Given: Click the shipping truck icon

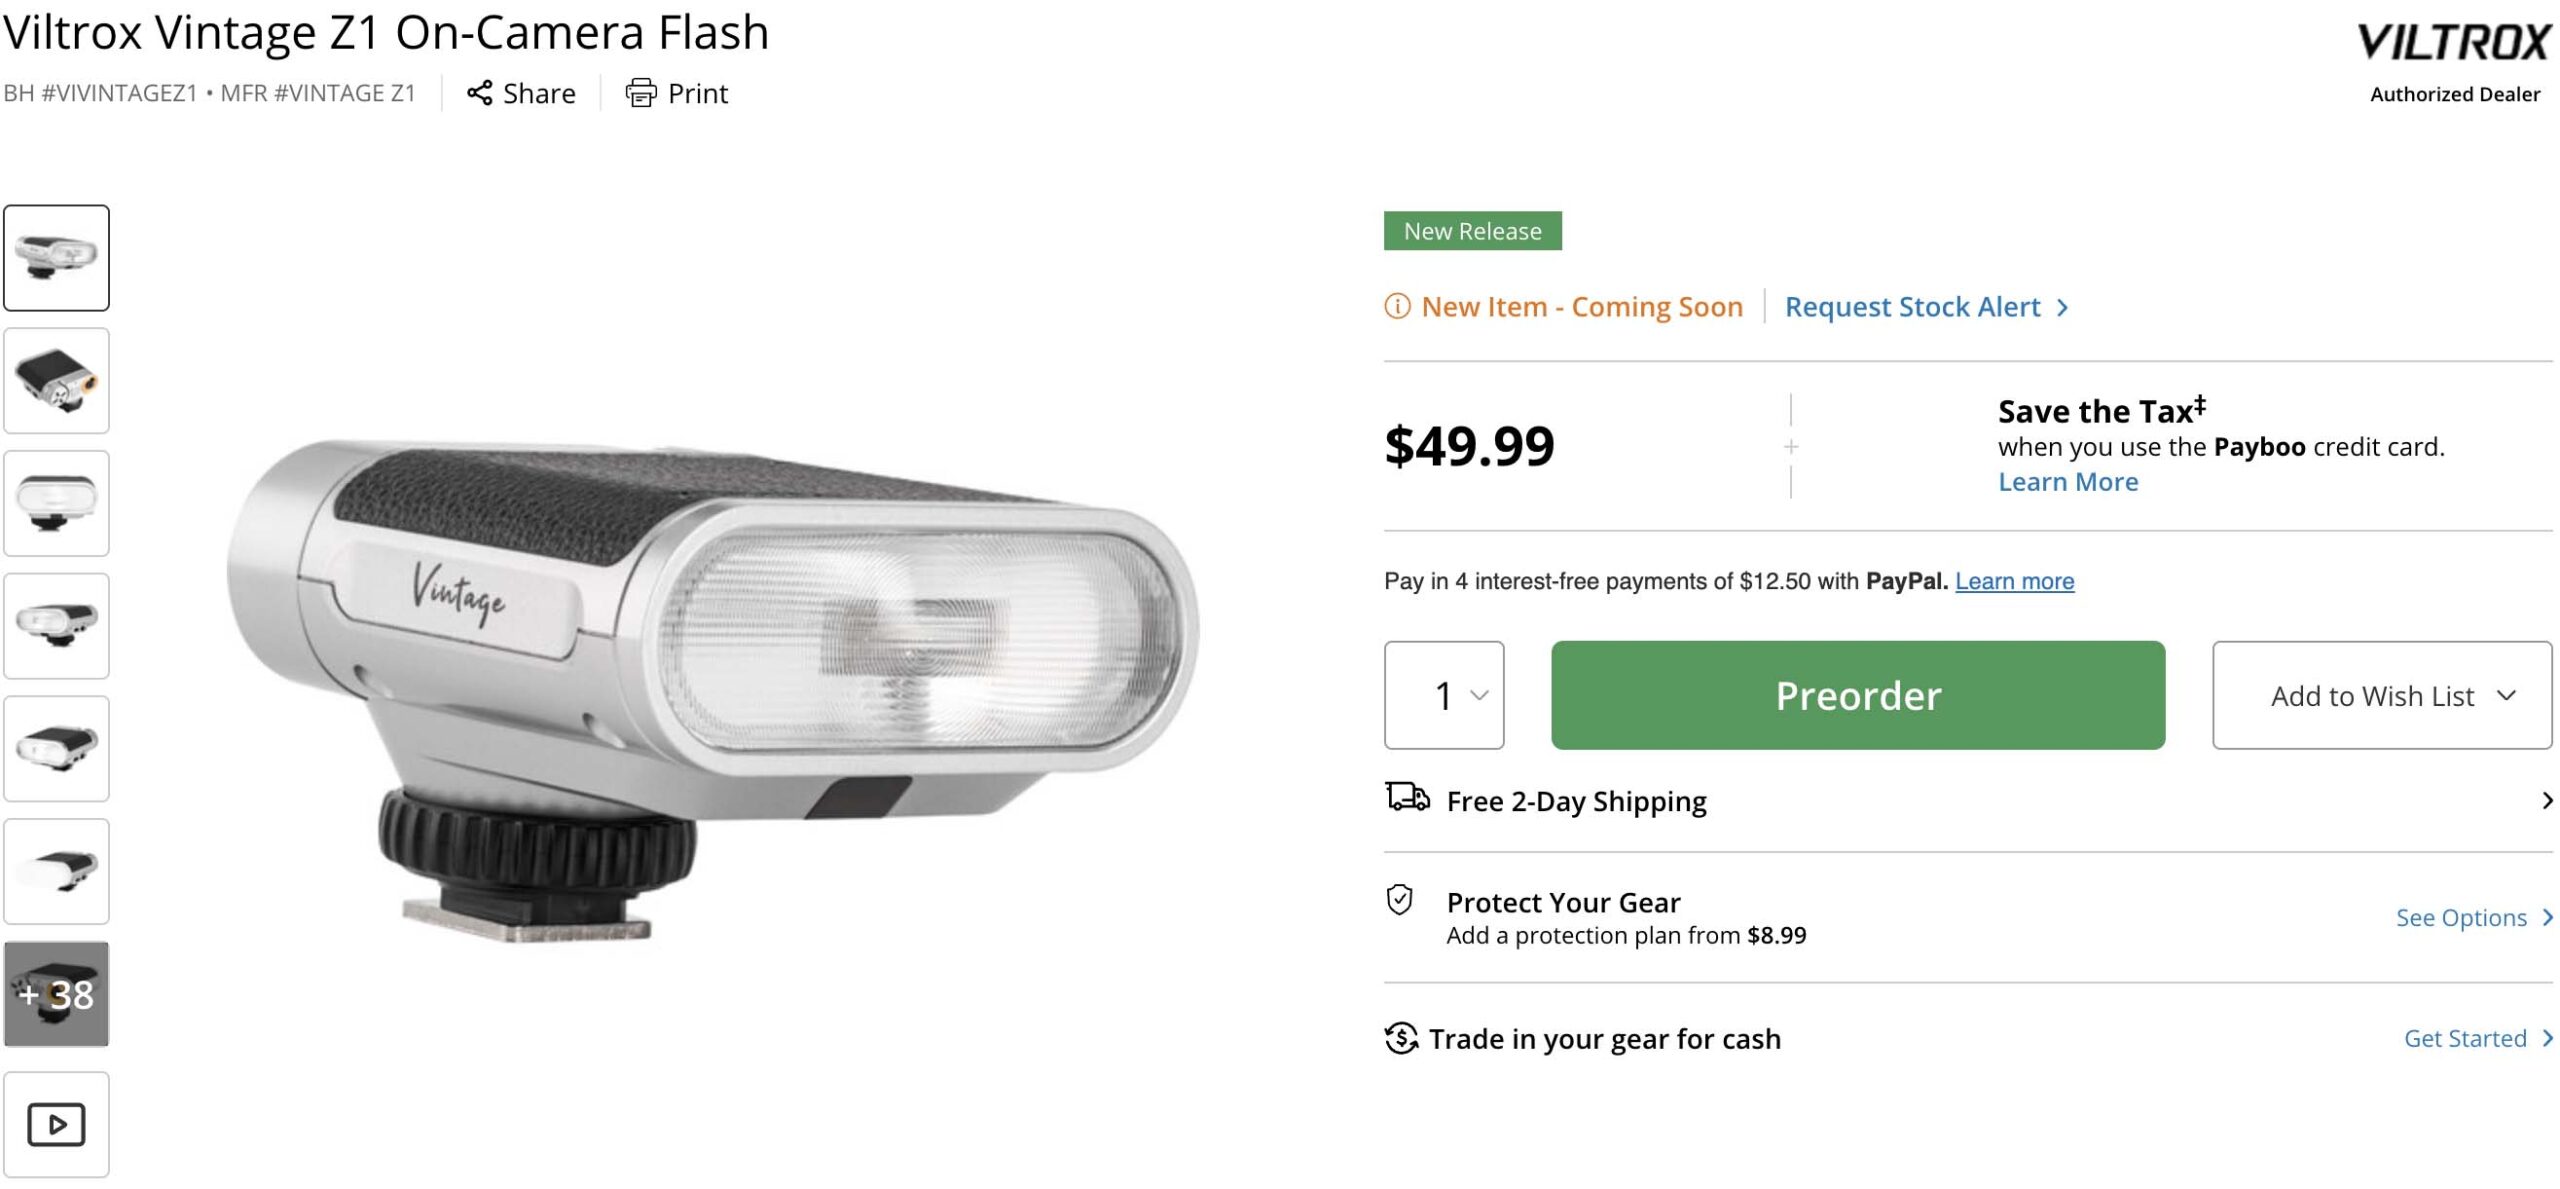Looking at the screenshot, I should (x=1407, y=798).
